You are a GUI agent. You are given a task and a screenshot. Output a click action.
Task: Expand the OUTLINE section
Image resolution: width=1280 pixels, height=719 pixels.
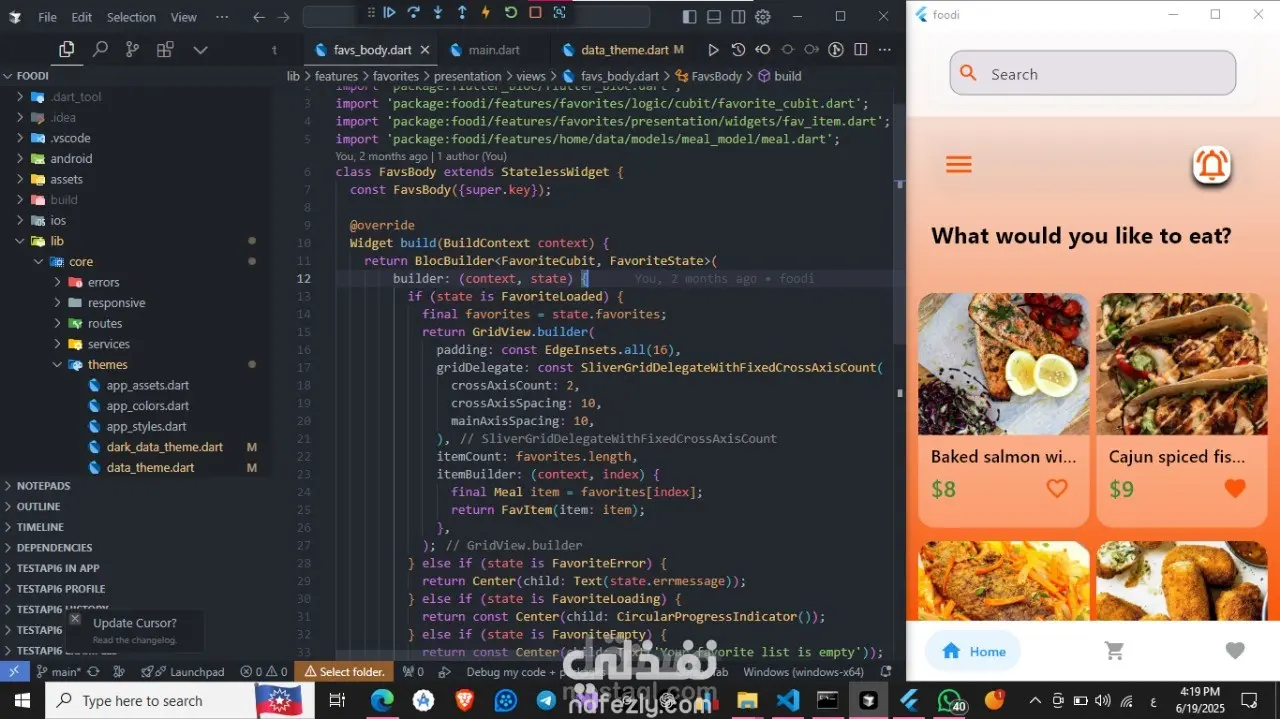(39, 506)
